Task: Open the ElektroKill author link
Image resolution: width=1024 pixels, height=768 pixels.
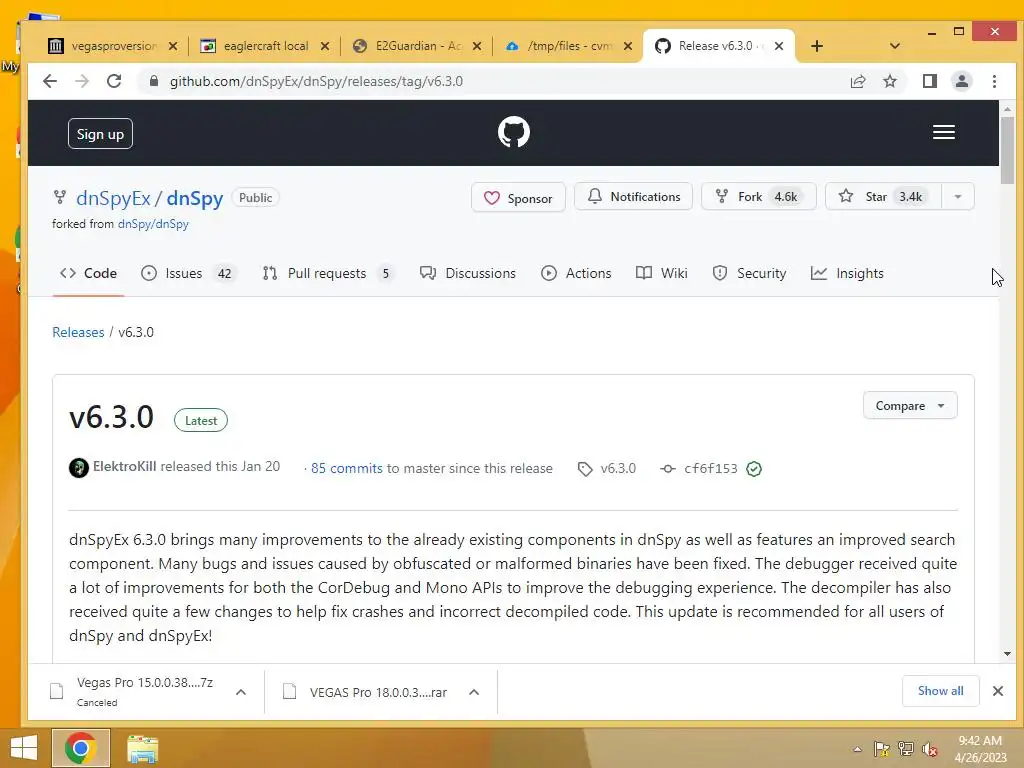Action: click(x=124, y=466)
